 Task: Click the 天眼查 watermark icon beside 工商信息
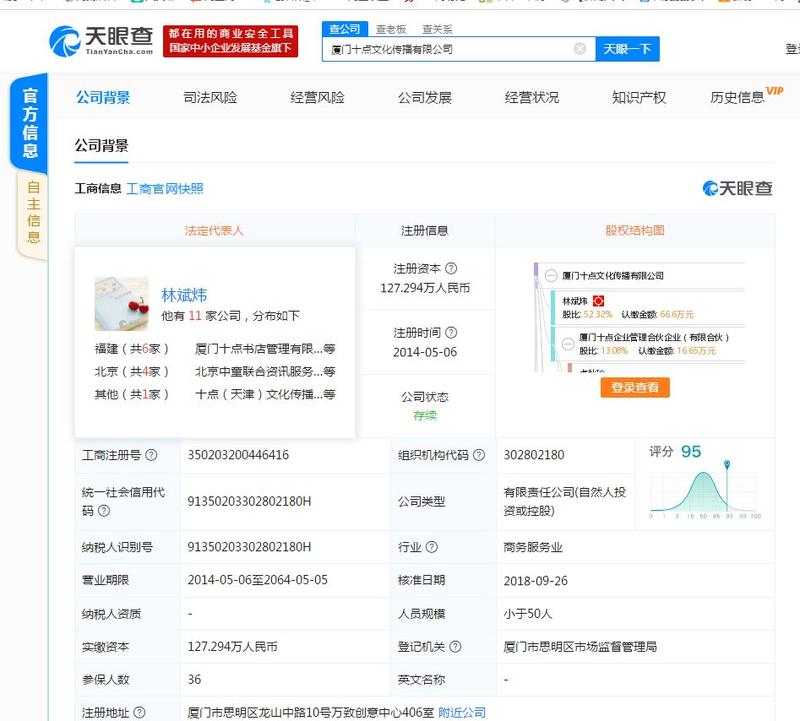712,187
